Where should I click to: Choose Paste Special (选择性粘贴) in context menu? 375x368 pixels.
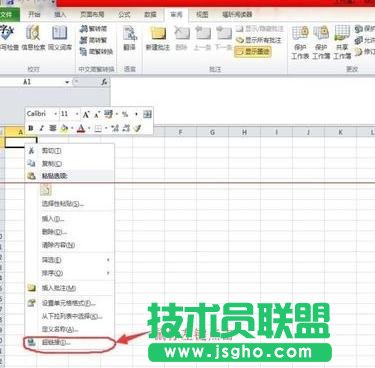coord(70,204)
